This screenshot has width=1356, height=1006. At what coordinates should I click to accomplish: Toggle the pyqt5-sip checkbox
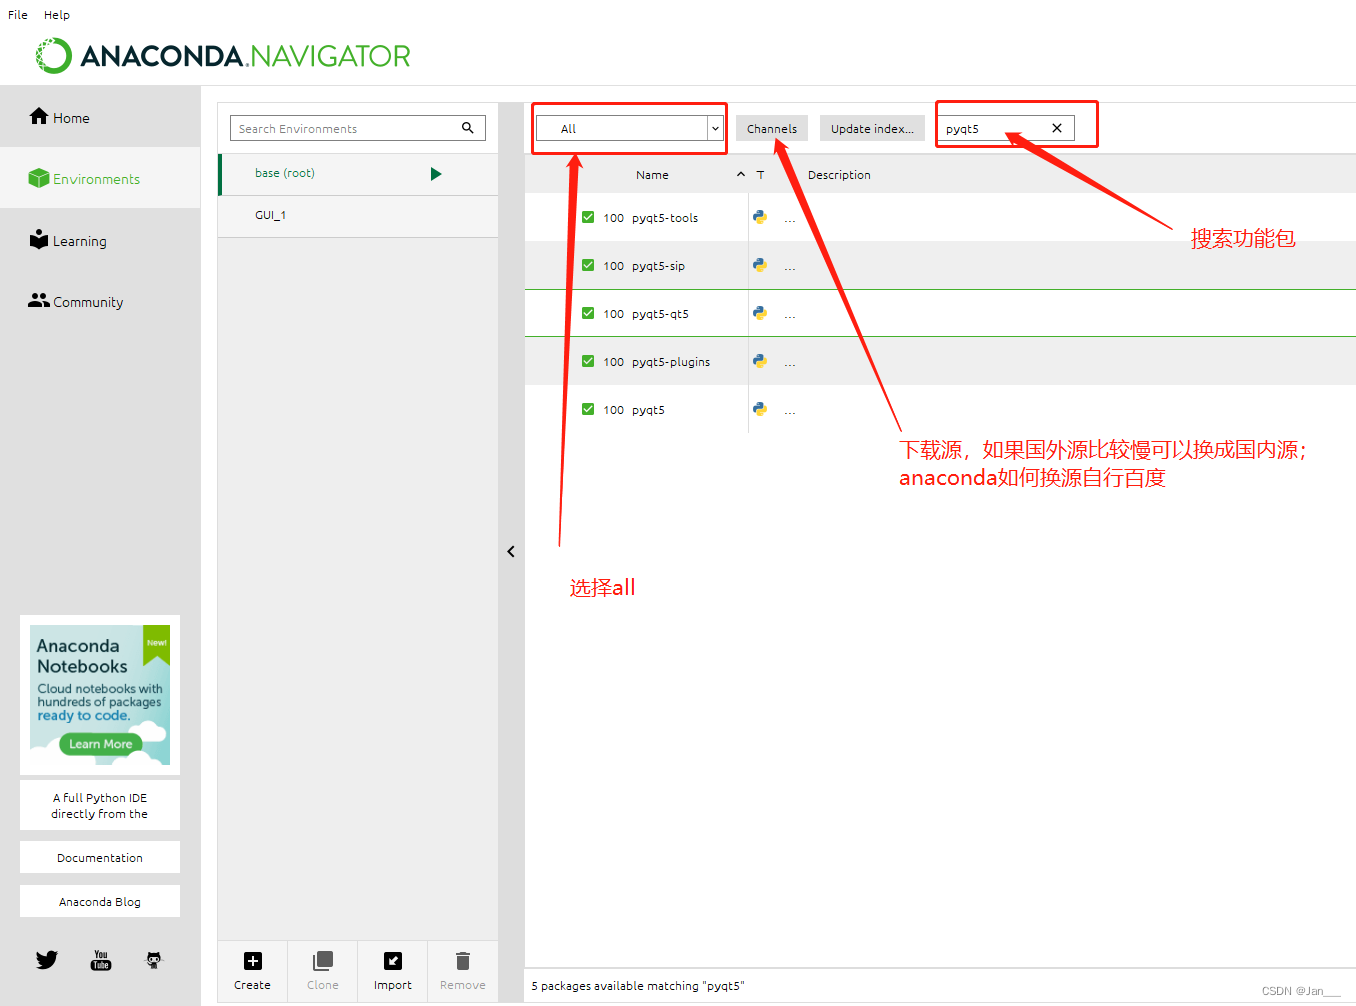point(588,265)
